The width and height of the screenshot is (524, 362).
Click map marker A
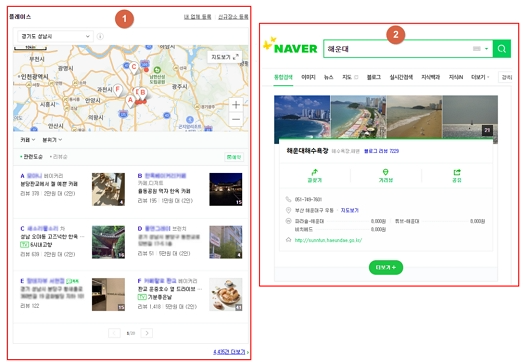pos(130,101)
